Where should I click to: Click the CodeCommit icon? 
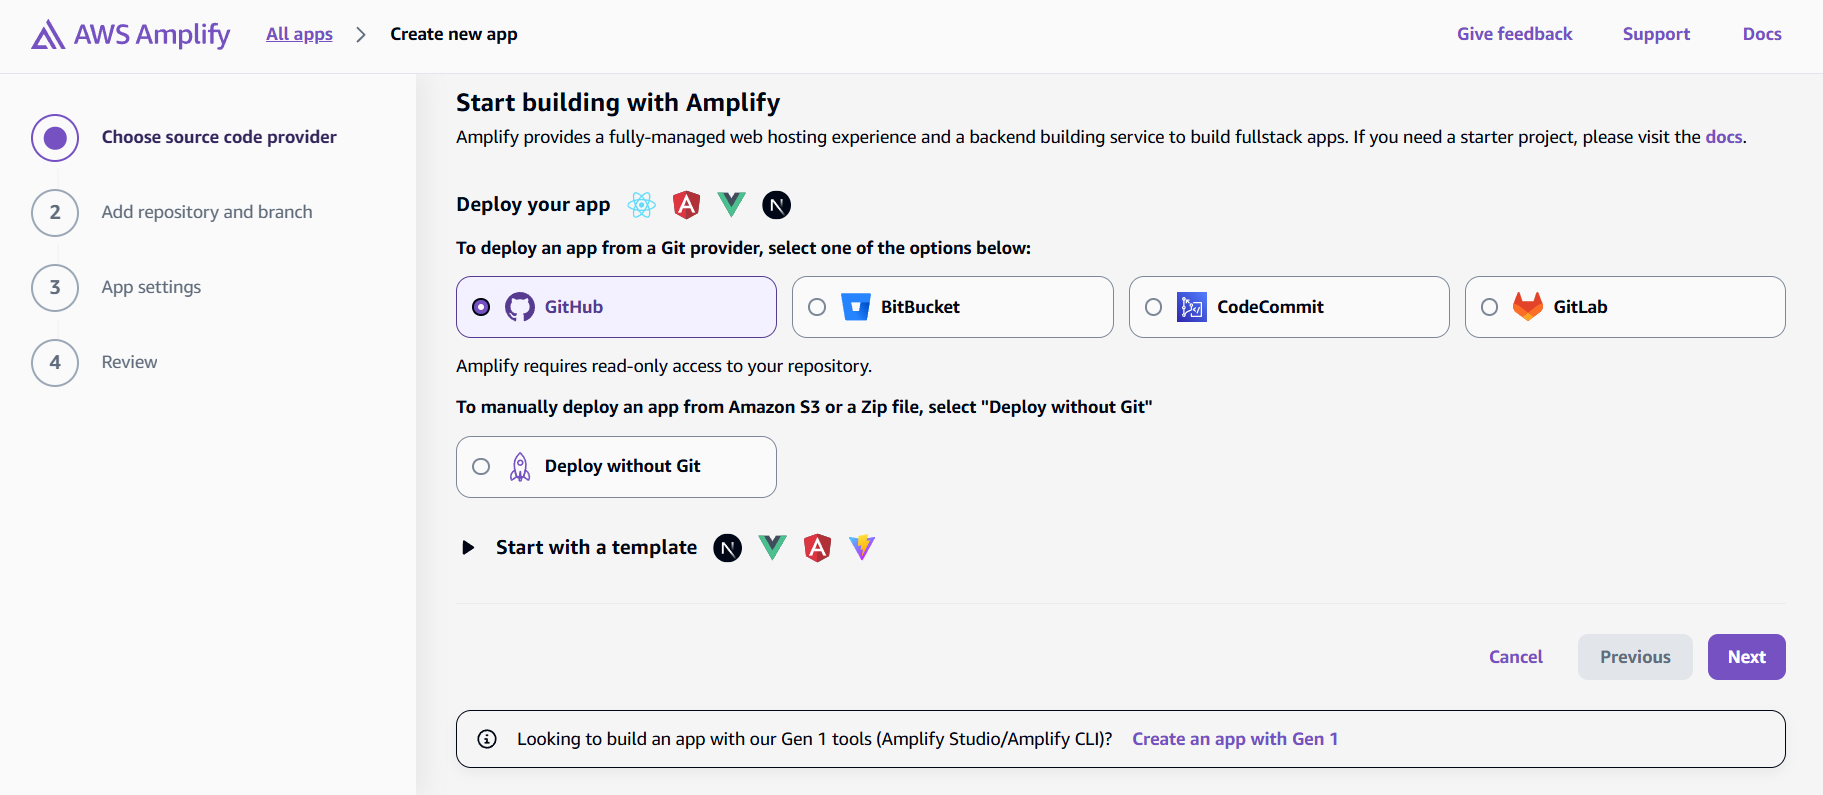[x=1192, y=307]
